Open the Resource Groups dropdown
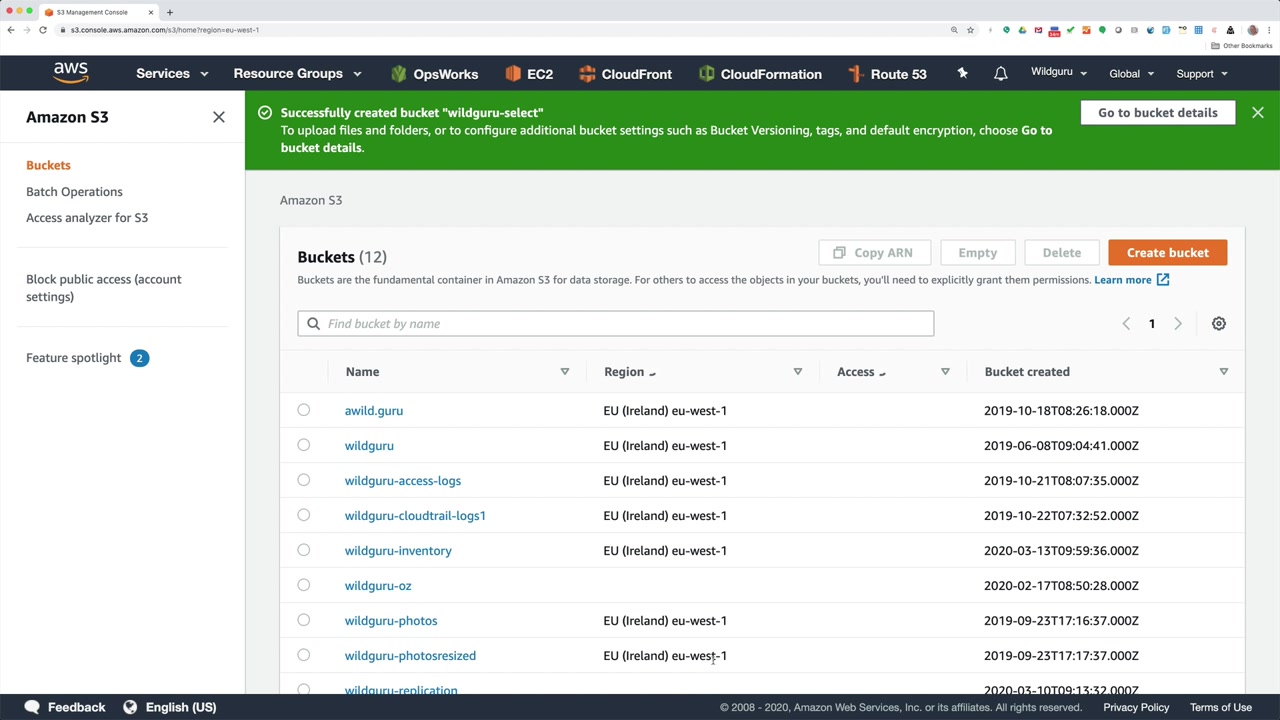 297,74
